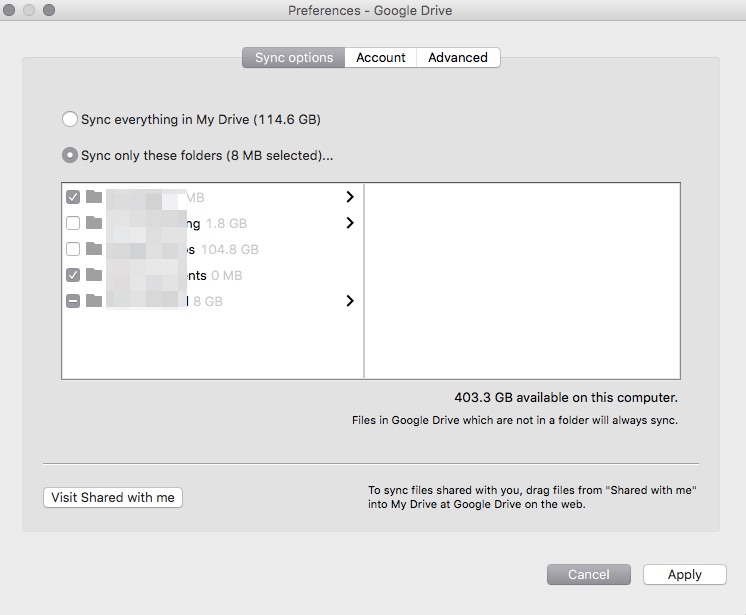
Task: Open the Advanced tab
Action: (x=458, y=58)
